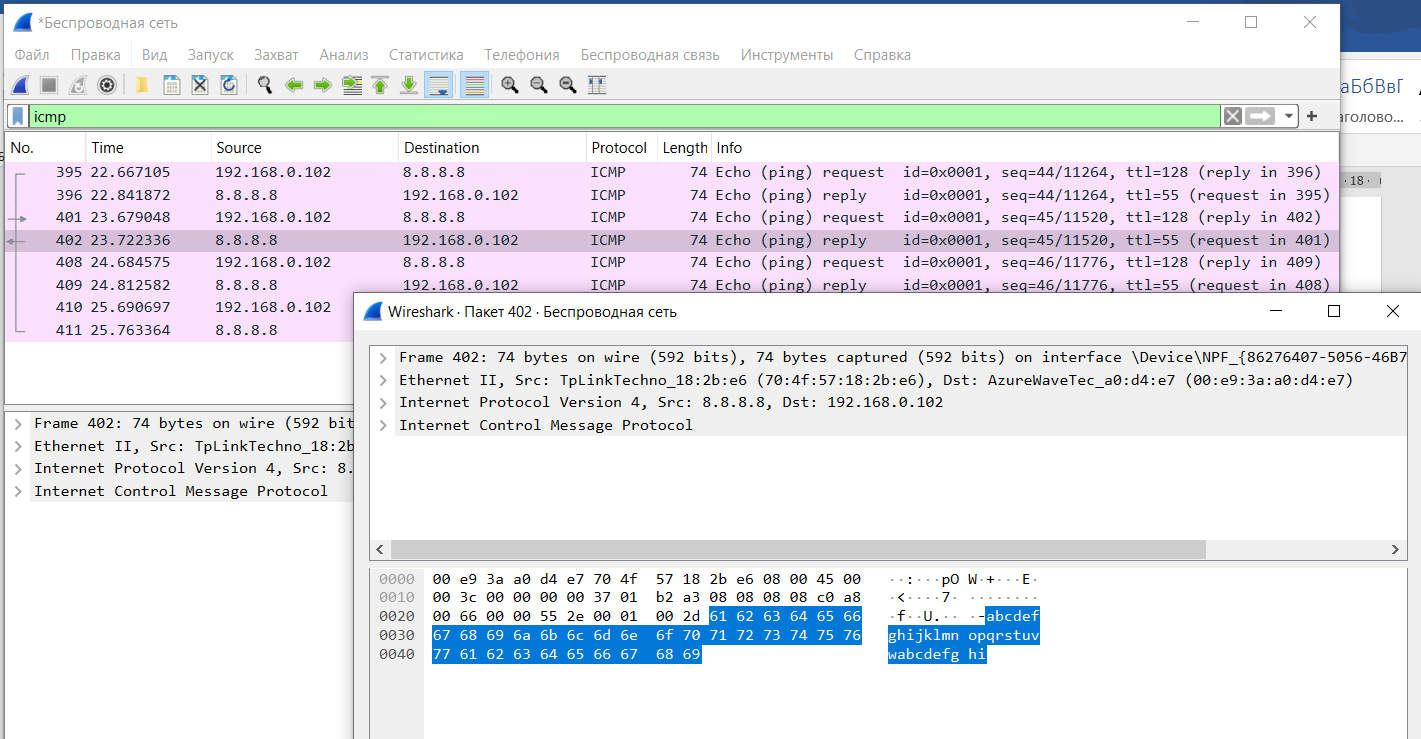Open the Беспроводная связь menu

click(x=650, y=55)
